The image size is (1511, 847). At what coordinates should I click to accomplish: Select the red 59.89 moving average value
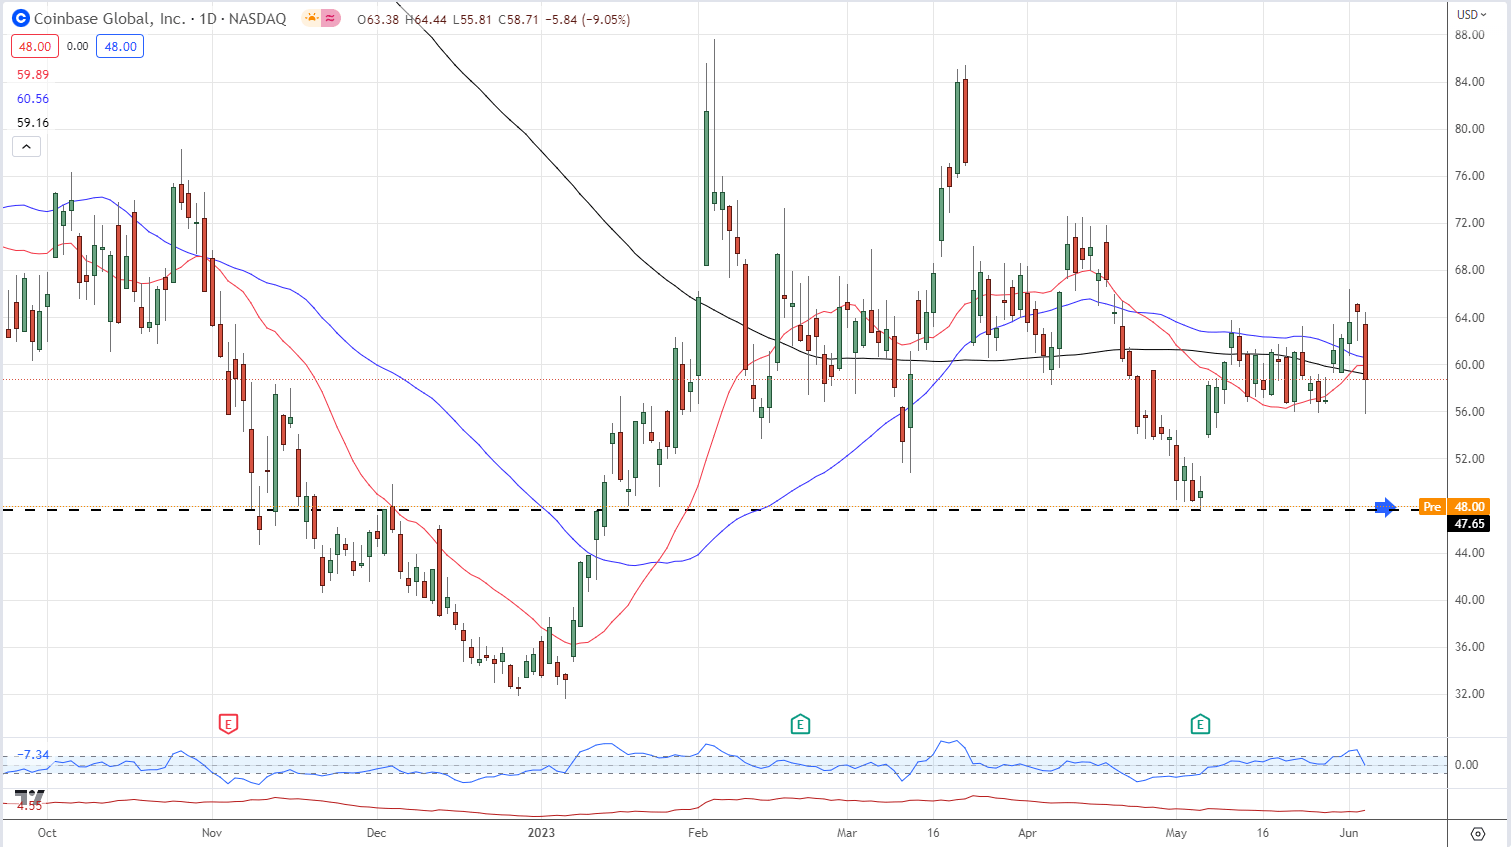33,75
